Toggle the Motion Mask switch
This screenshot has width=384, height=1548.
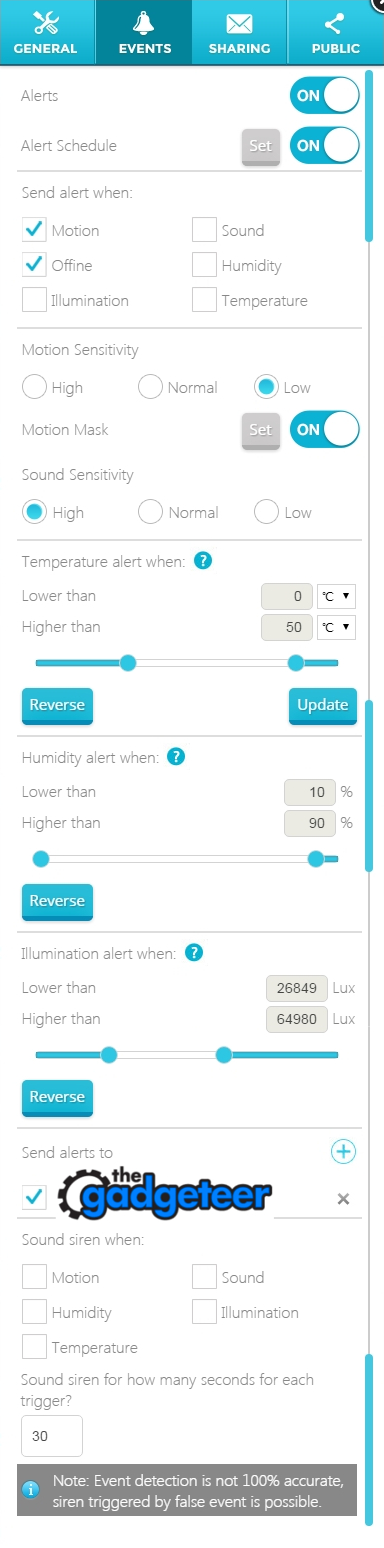pyautogui.click(x=324, y=429)
